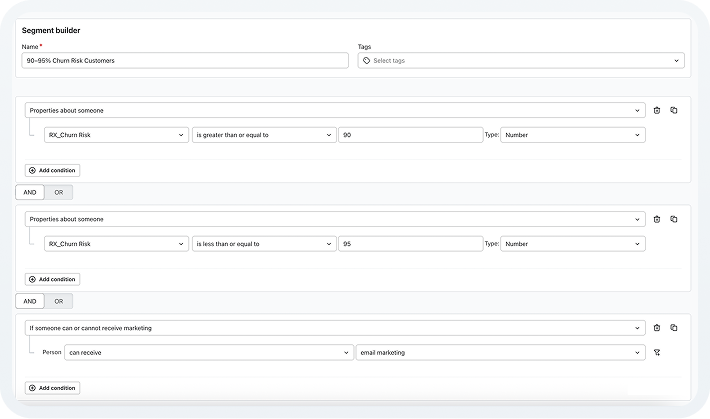710x419 pixels.
Task: Open the 'email marketing' channel dropdown
Action: click(500, 352)
